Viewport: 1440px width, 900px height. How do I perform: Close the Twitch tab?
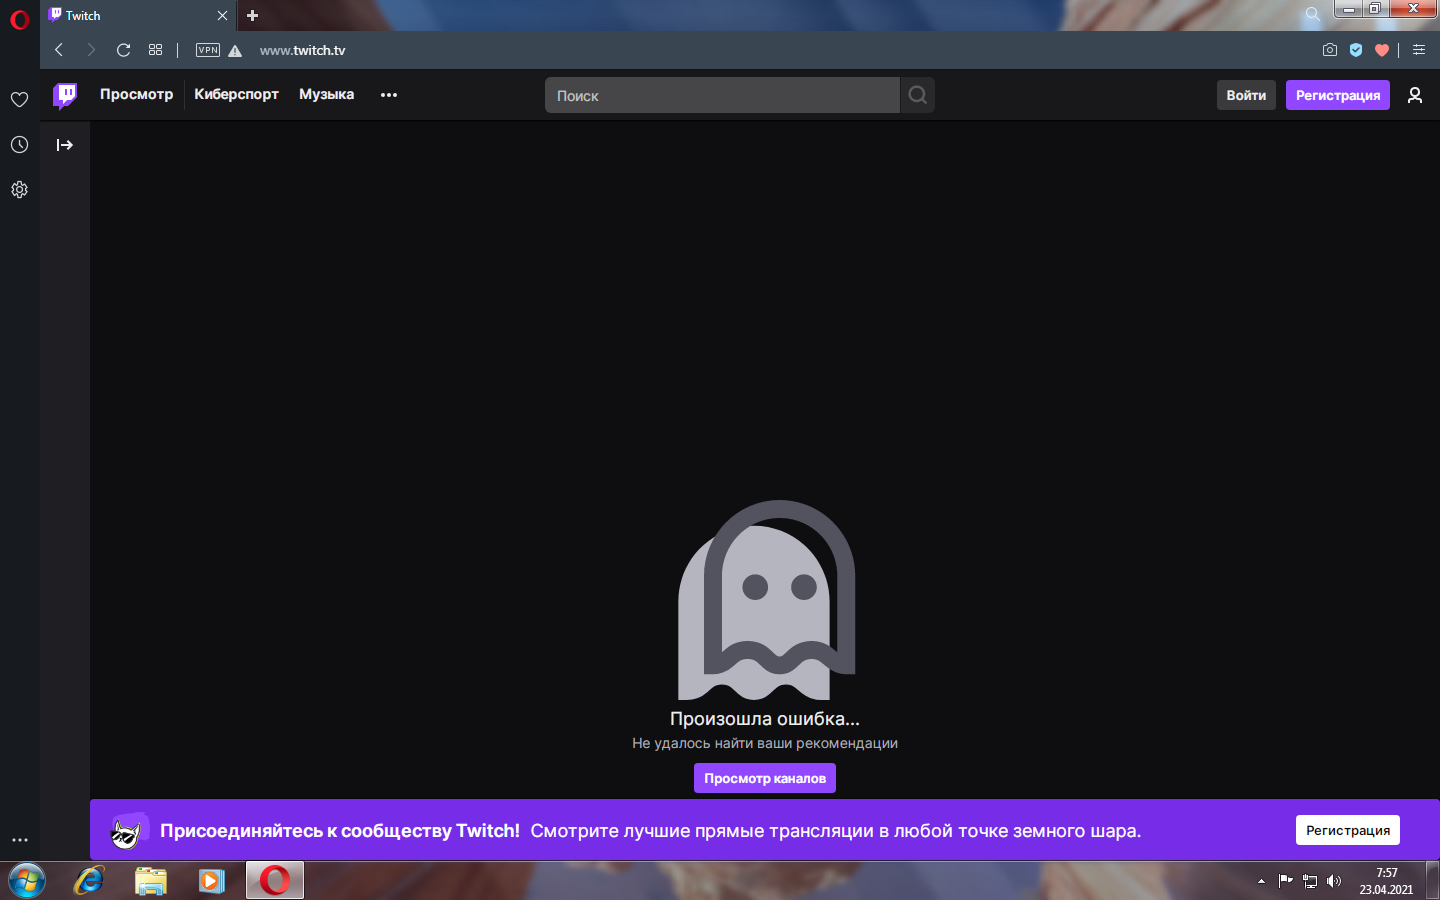(x=222, y=15)
